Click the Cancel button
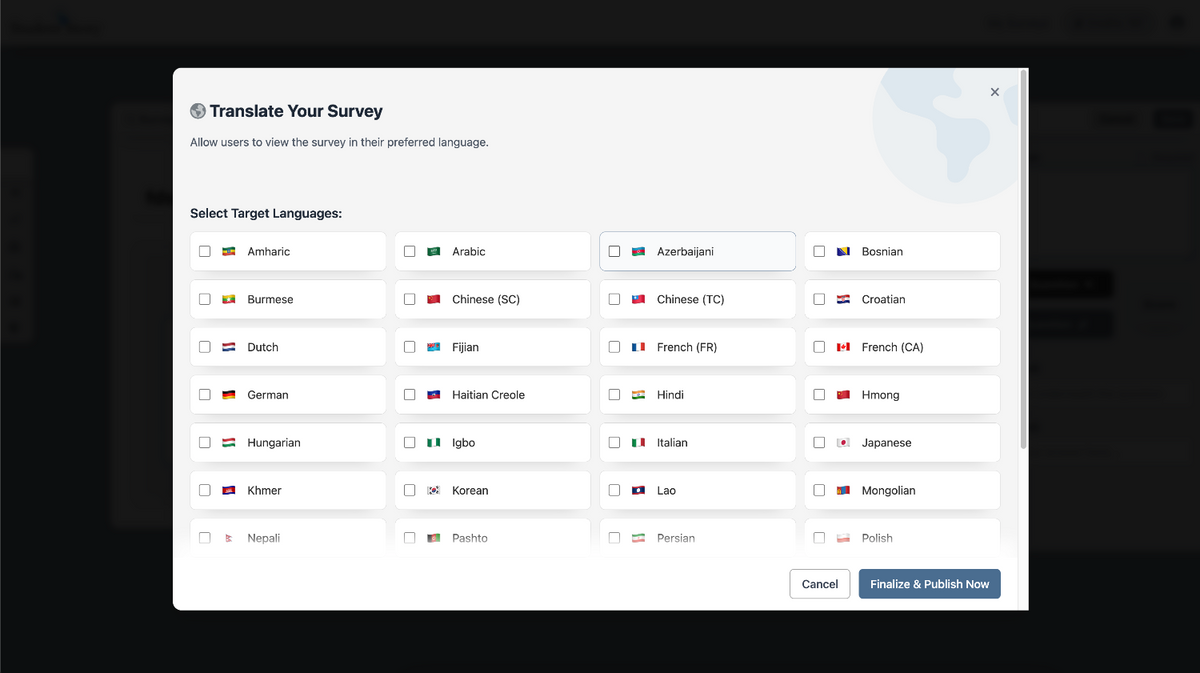The image size is (1200, 673). tap(819, 584)
